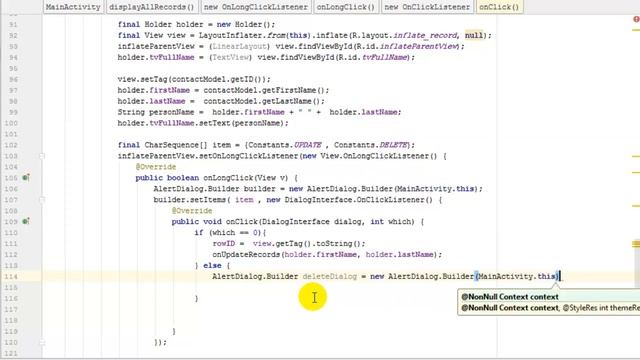
Task: Click 'LayoutInflater.from' on line 92
Action: click(x=242, y=36)
